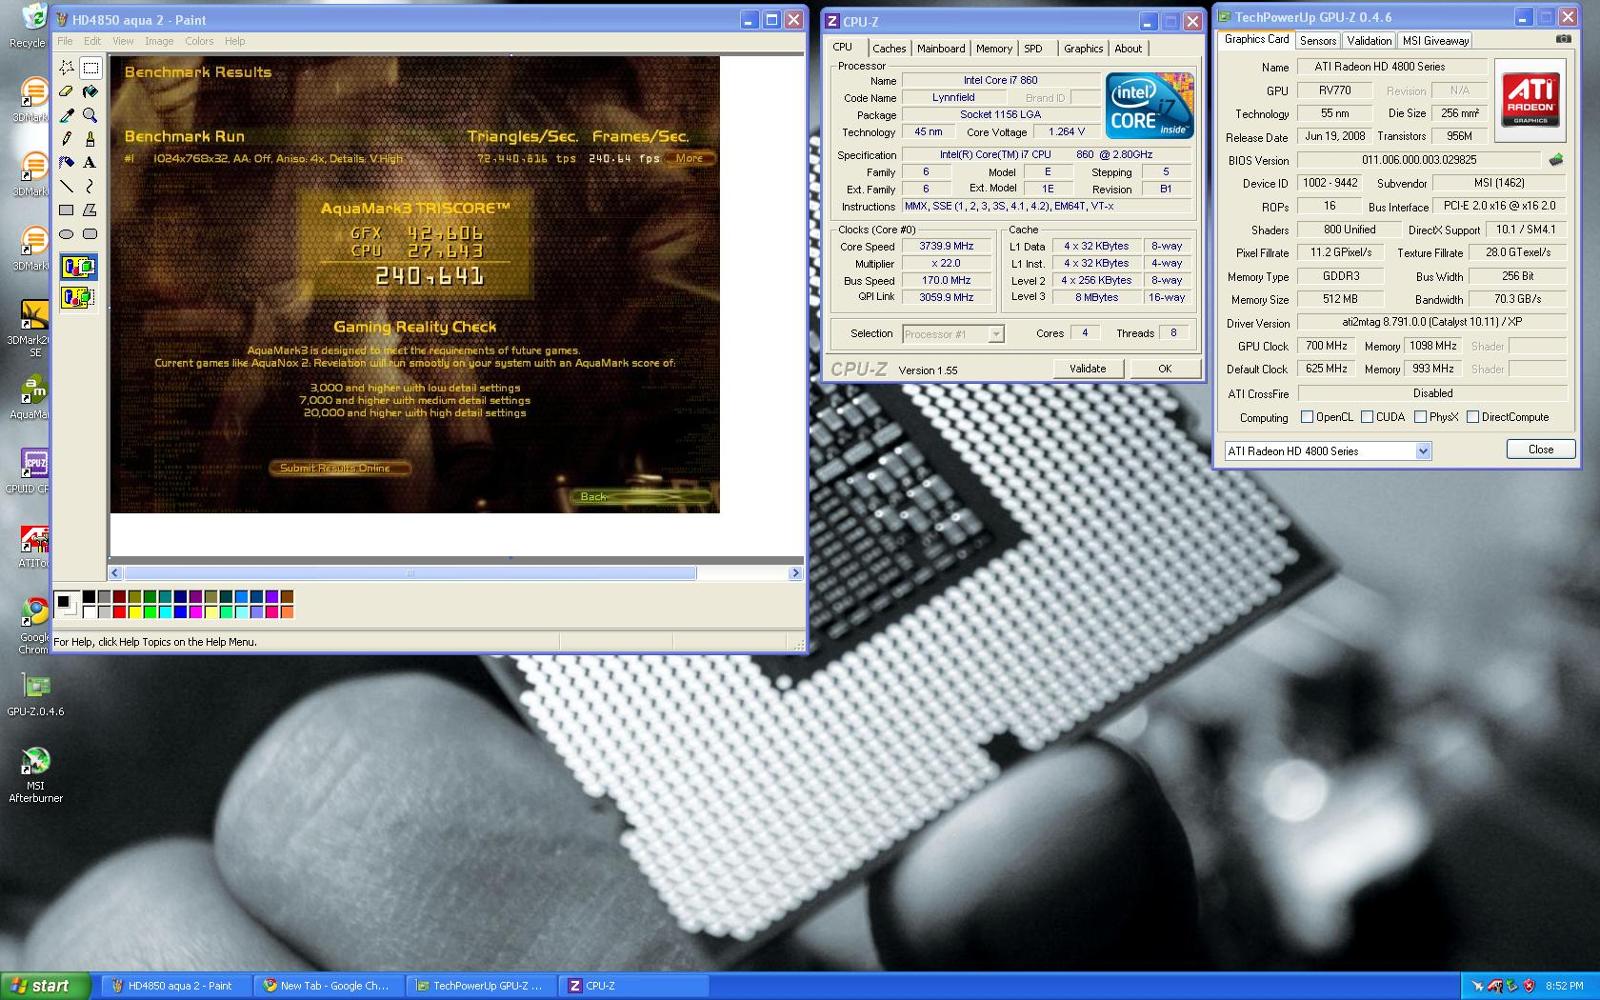This screenshot has width=1600, height=1000.
Task: Pick the Curve tool in Paint
Action: pos(90,186)
